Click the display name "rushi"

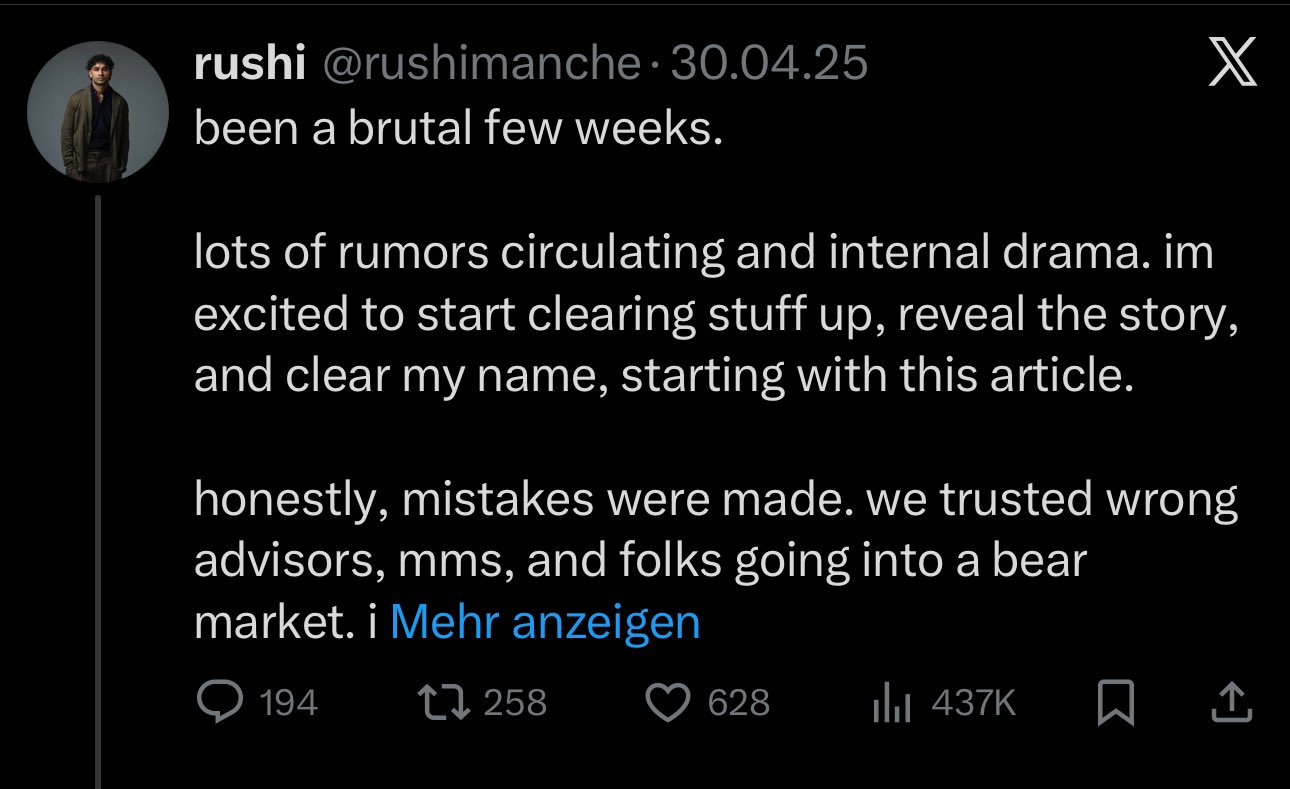point(248,65)
